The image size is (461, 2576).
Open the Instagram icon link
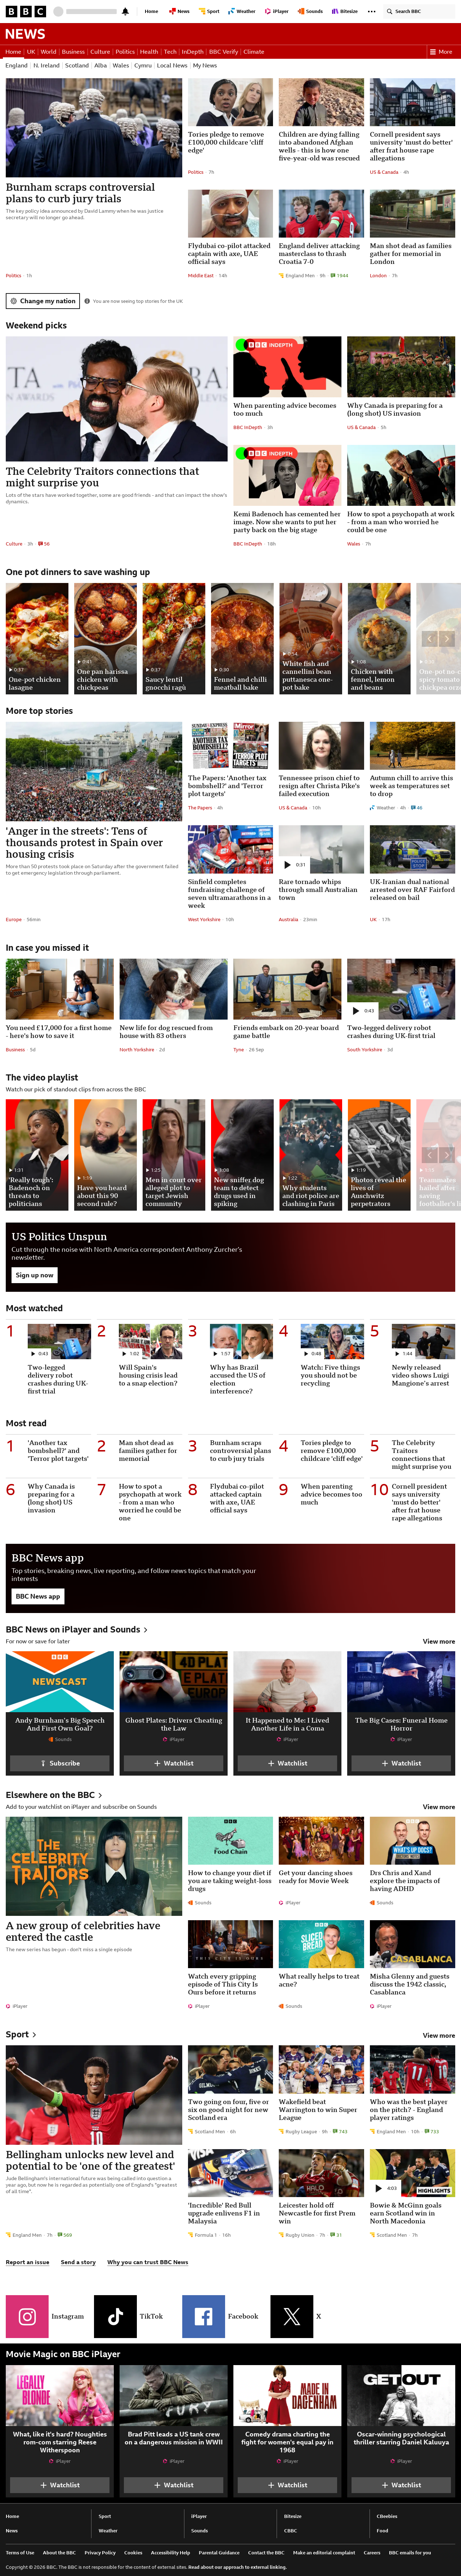tap(27, 2316)
